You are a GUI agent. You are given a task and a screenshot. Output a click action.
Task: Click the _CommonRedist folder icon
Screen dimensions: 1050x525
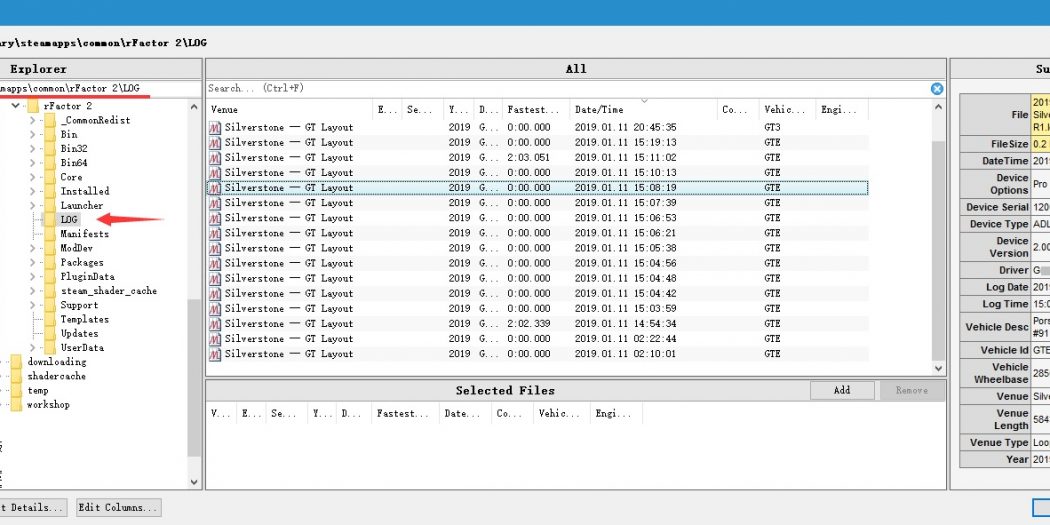point(50,120)
